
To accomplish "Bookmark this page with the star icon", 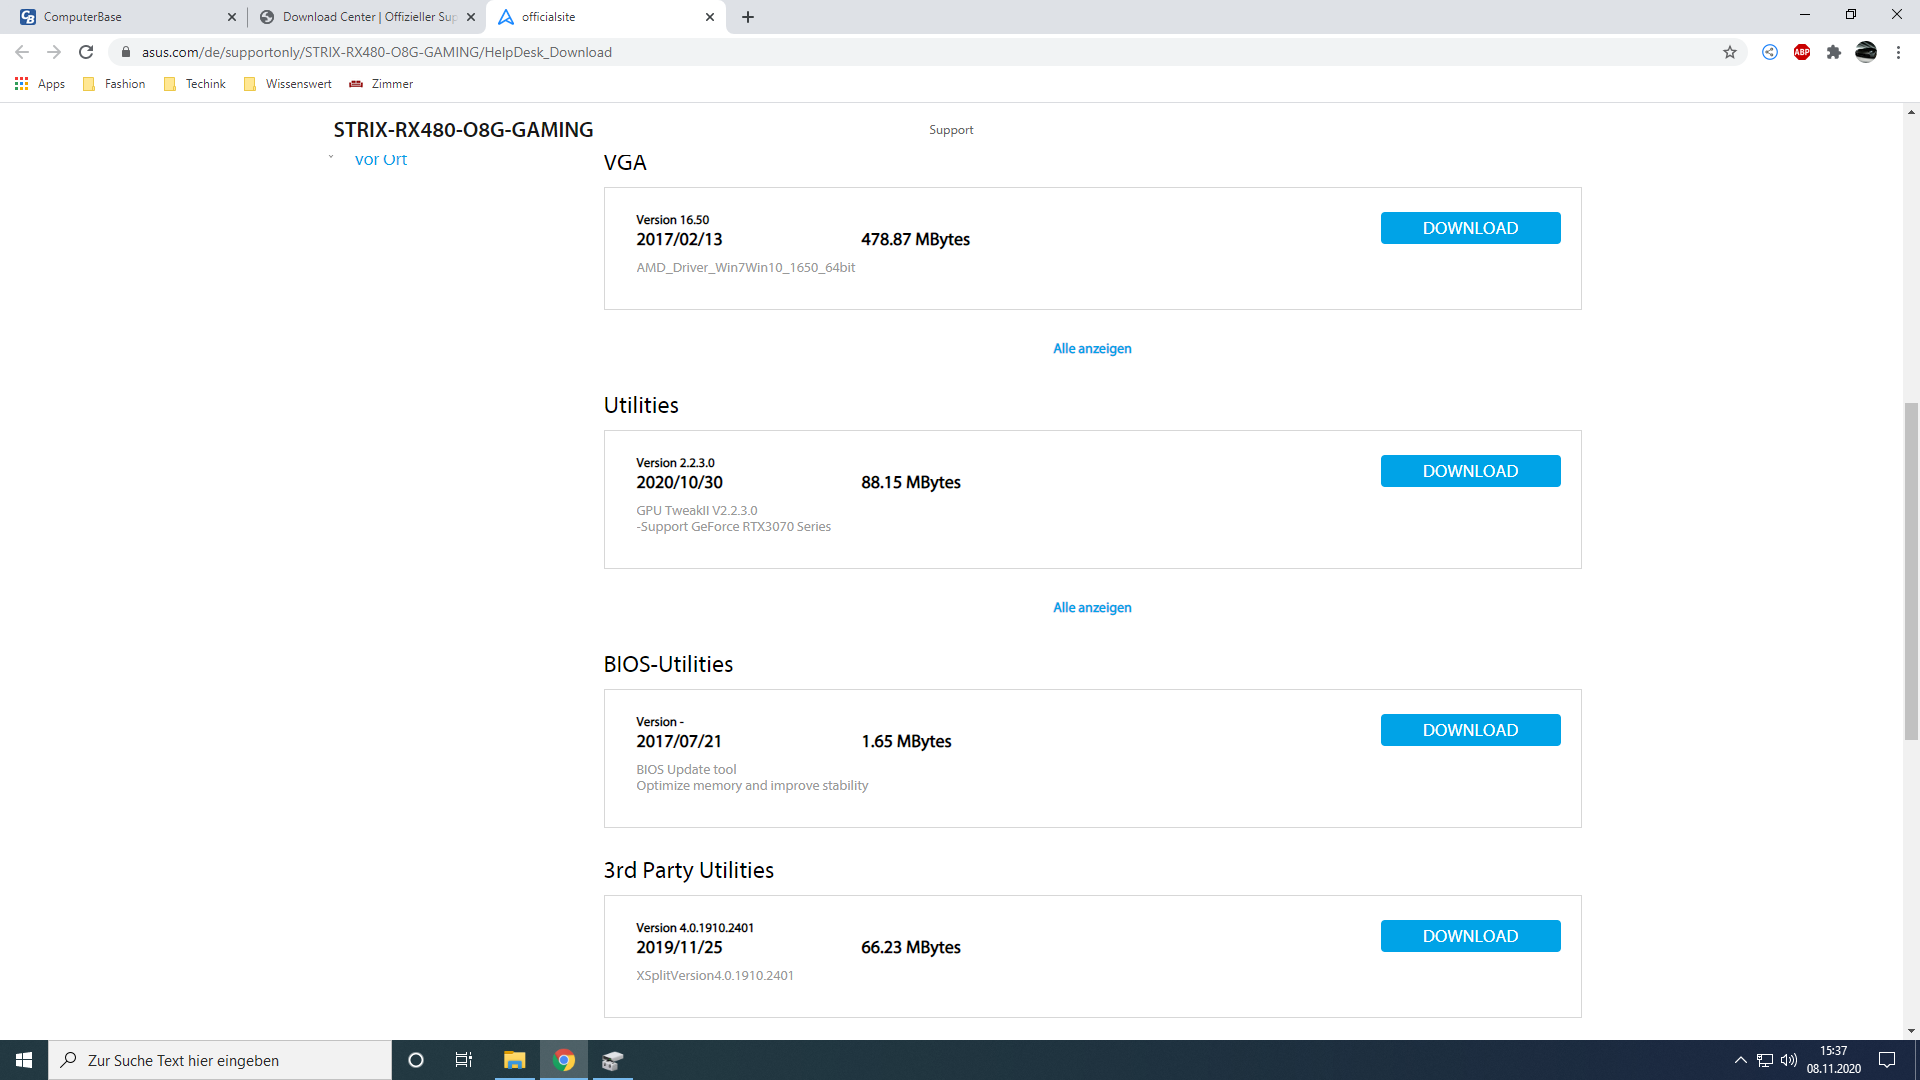I will tap(1730, 52).
